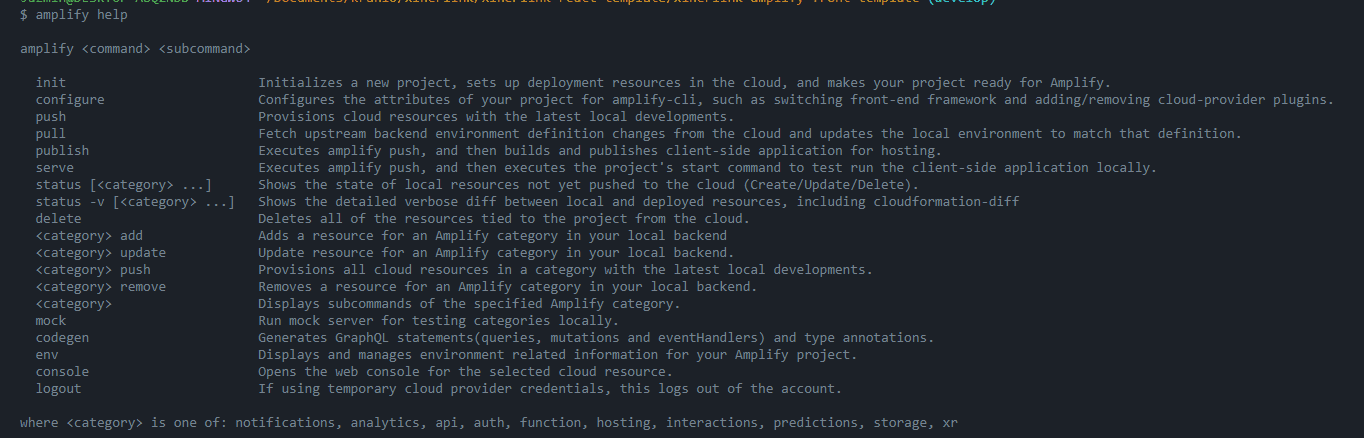Screen dimensions: 1364x438
Task: Click the 'mock' command name
Action: 51,321
